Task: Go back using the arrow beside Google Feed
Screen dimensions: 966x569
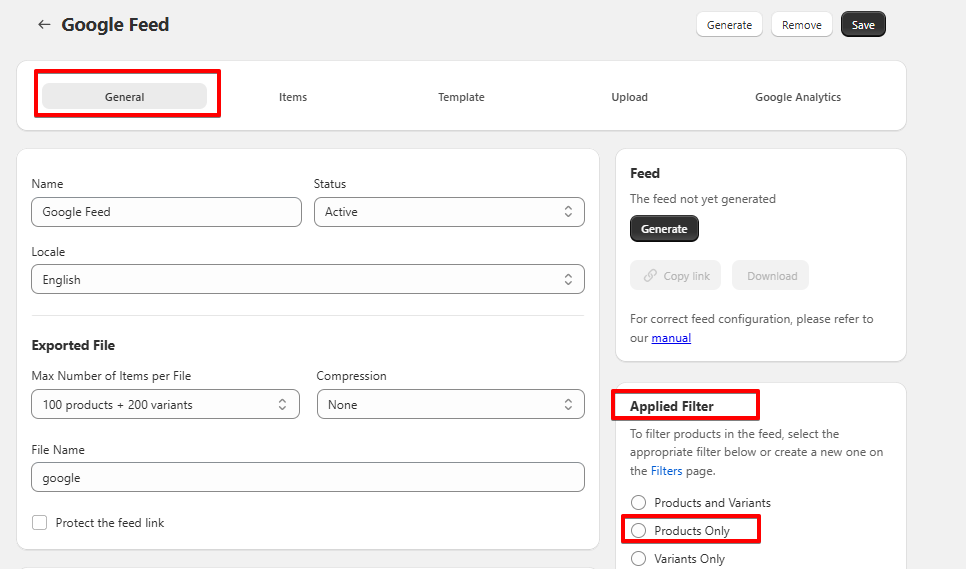Action: tap(44, 25)
